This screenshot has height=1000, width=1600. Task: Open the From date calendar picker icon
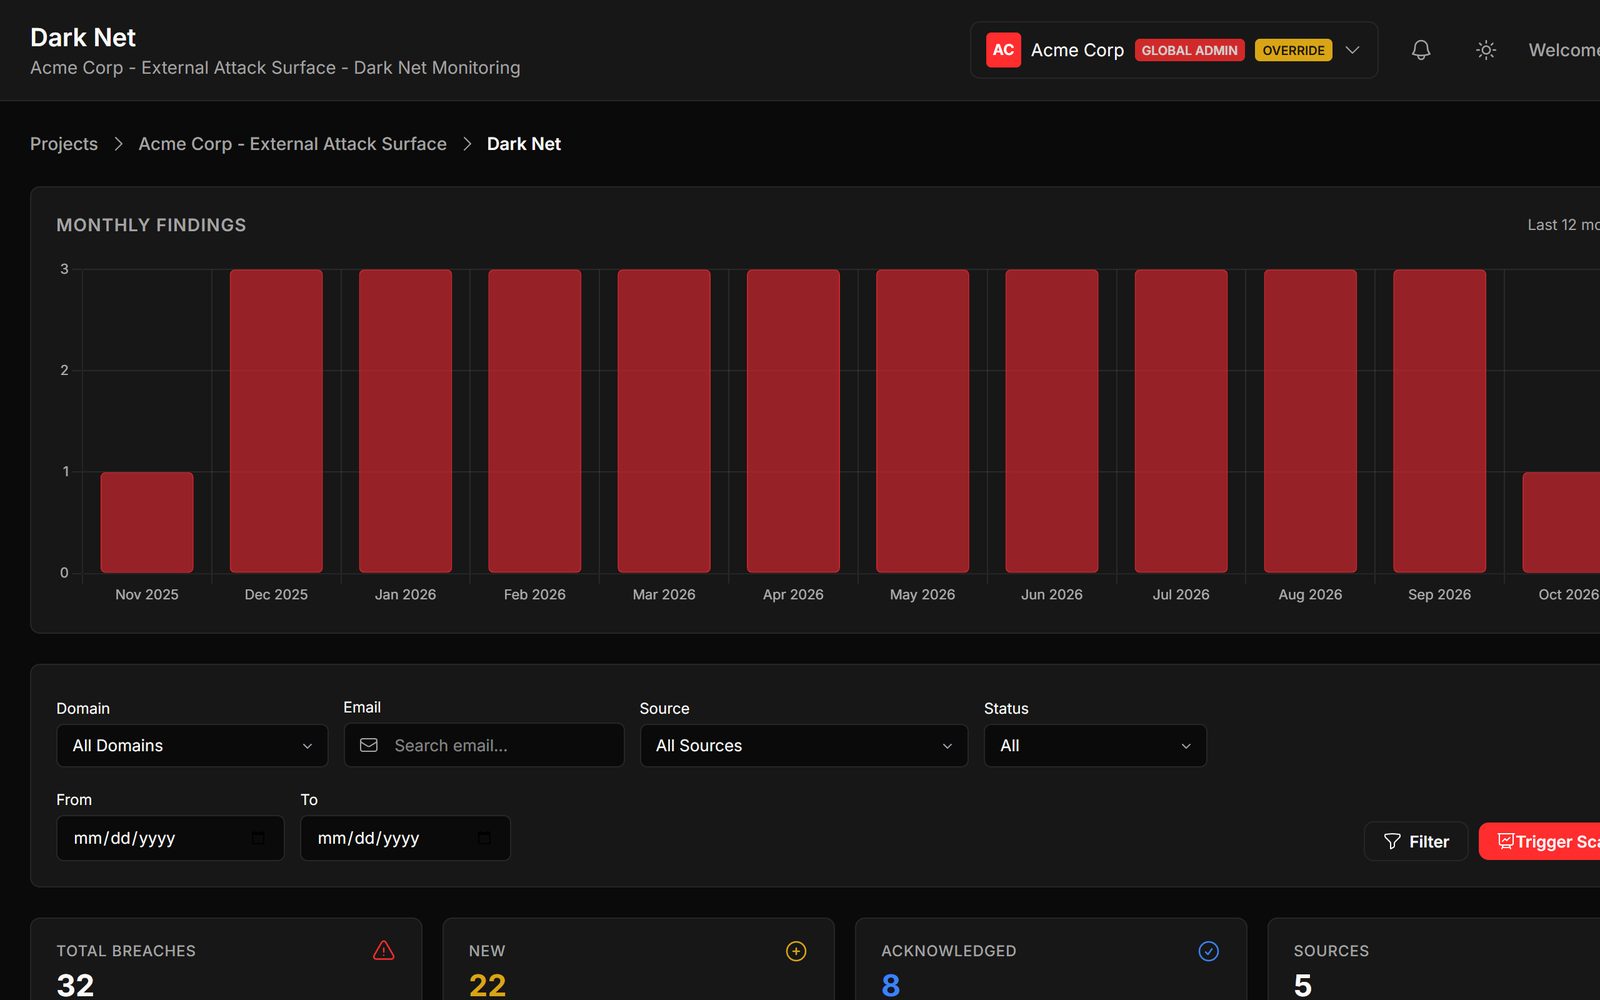[258, 838]
